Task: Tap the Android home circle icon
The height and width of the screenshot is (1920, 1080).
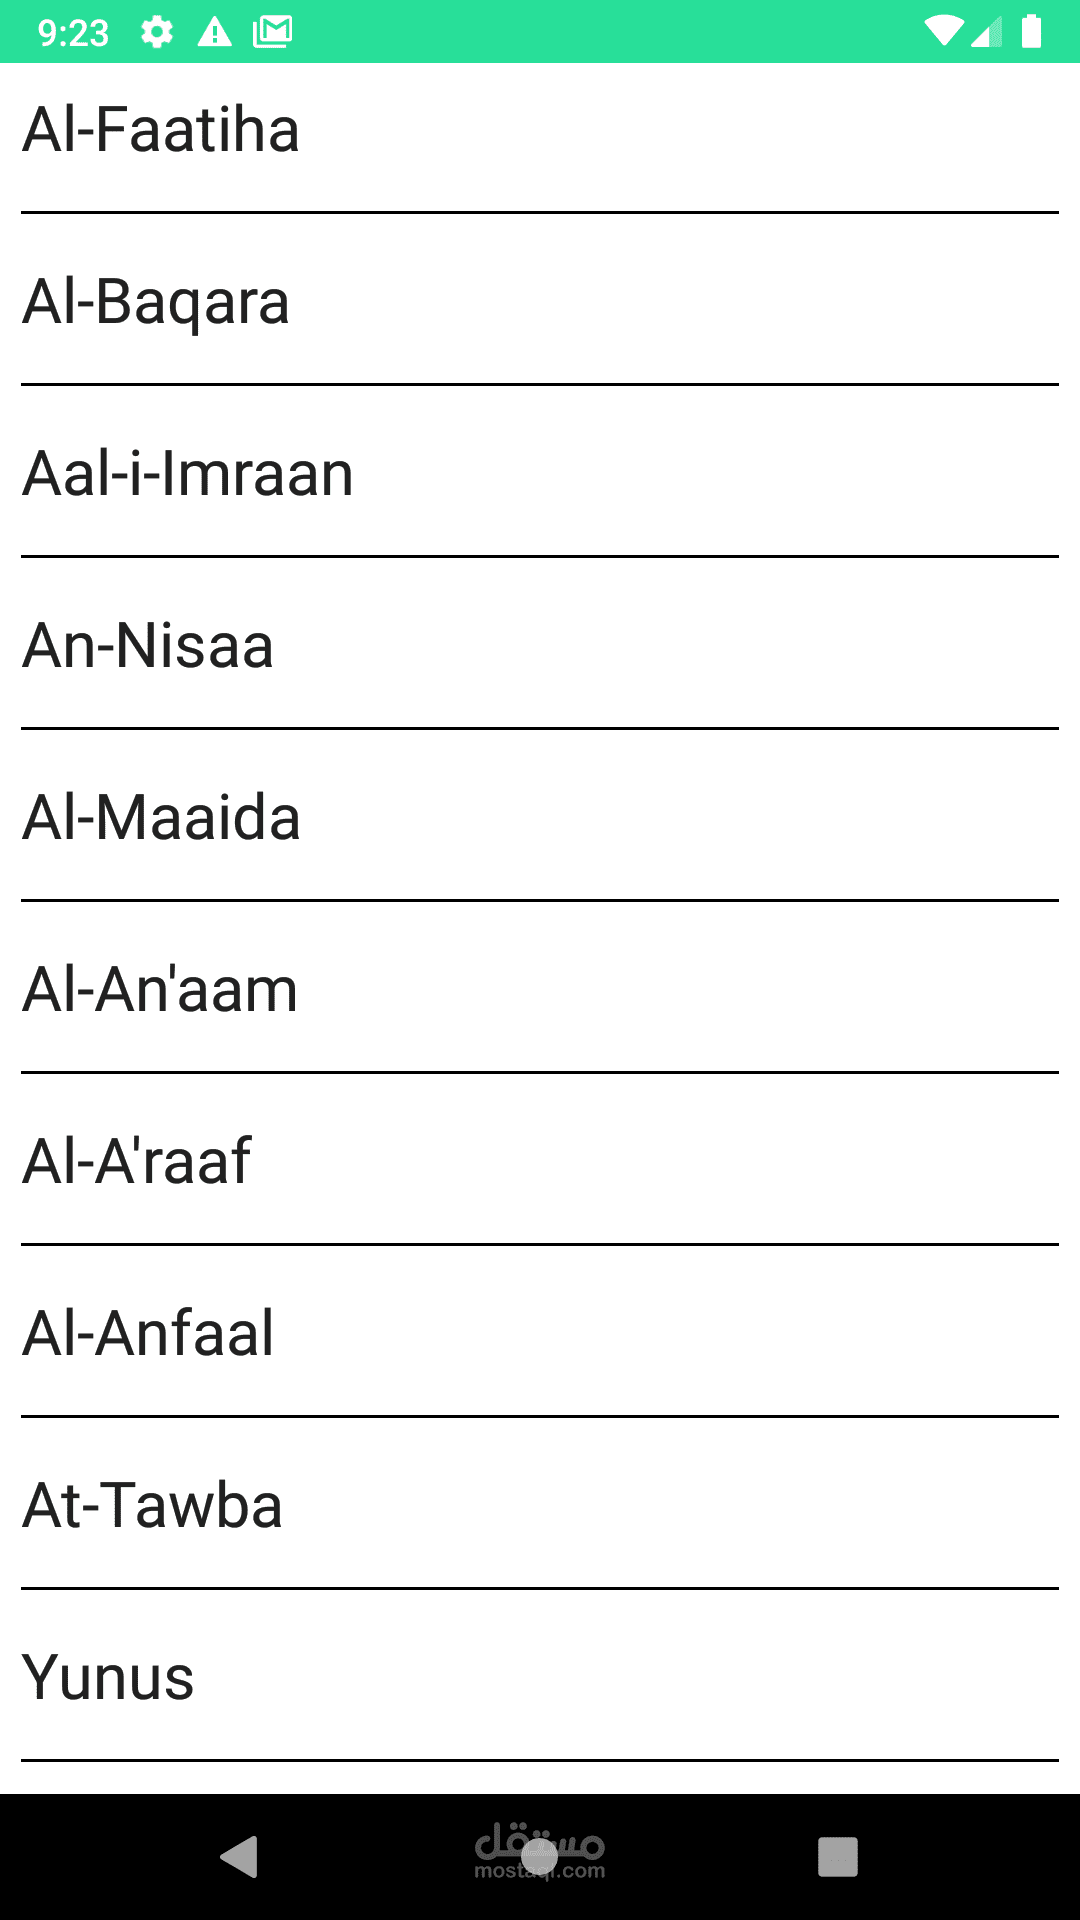Action: 540,1857
